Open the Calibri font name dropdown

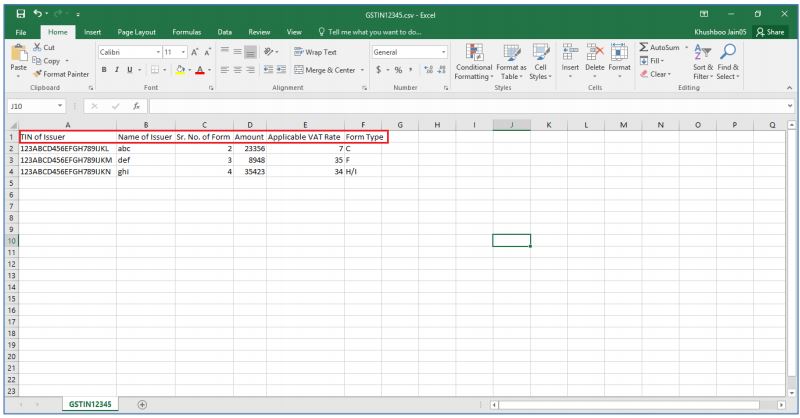[158, 52]
